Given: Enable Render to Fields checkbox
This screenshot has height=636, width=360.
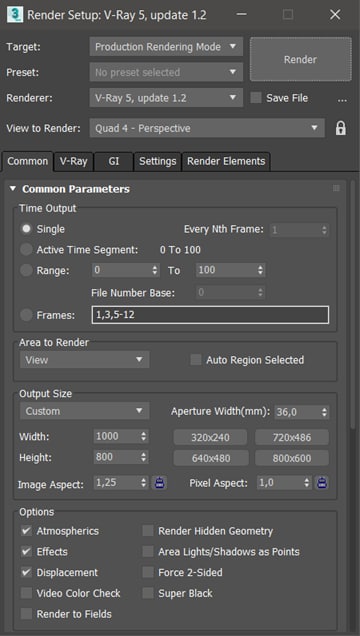Looking at the screenshot, I should [x=26, y=614].
